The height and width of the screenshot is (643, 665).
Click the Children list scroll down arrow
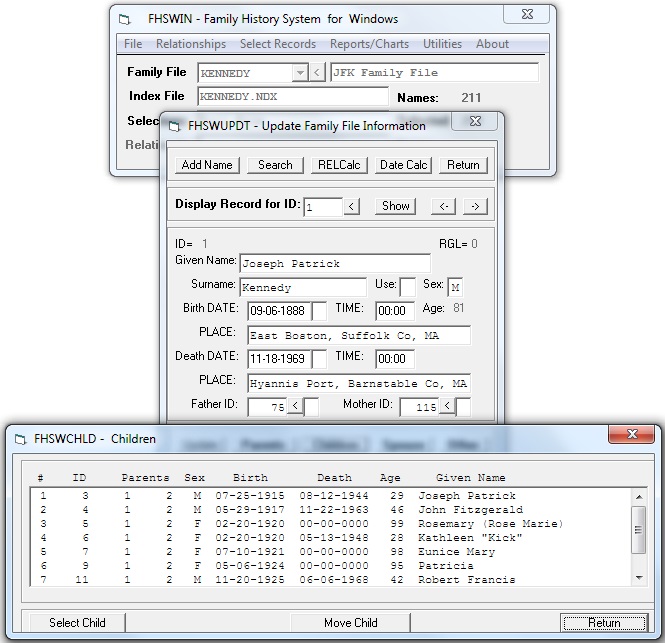point(639,578)
